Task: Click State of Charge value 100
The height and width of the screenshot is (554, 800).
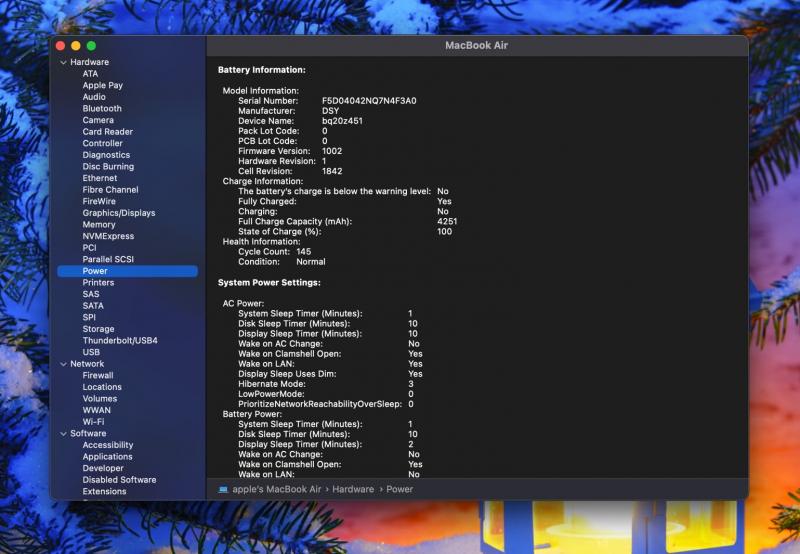Action: pos(444,232)
